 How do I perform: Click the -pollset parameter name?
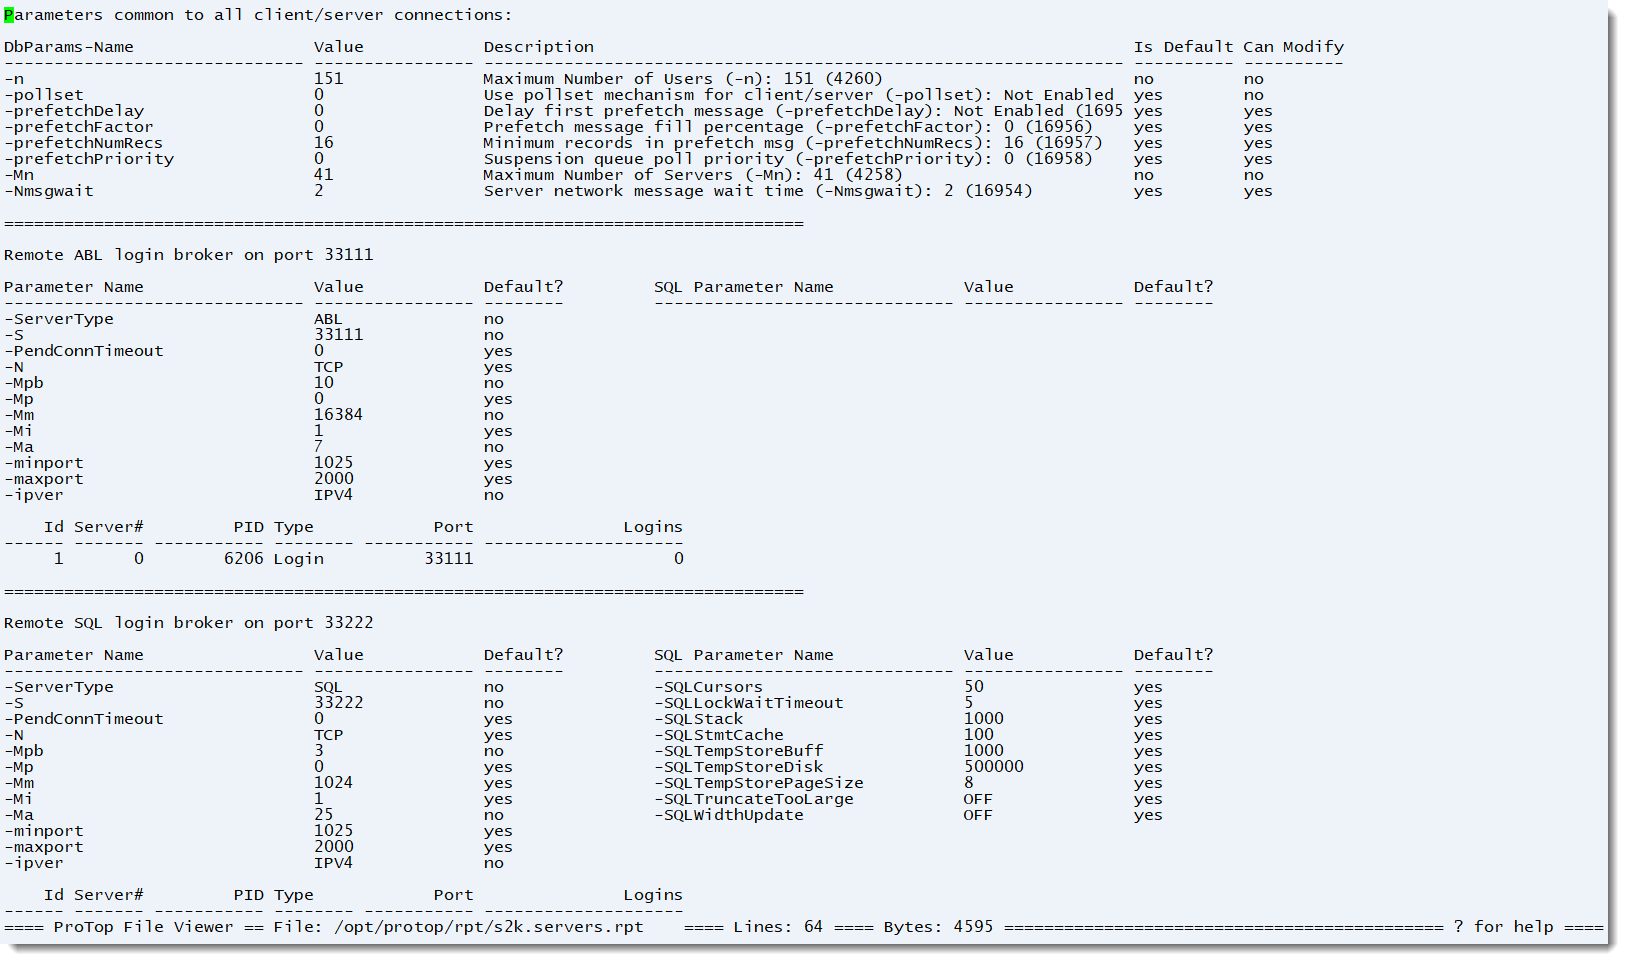[x=44, y=95]
